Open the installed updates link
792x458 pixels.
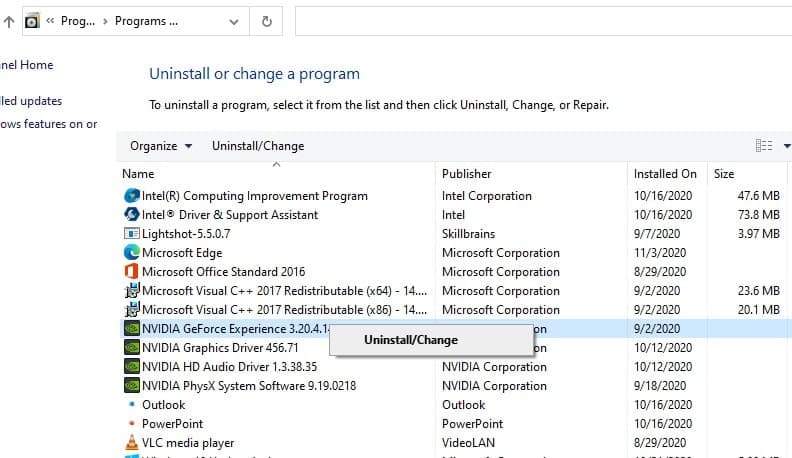point(31,101)
